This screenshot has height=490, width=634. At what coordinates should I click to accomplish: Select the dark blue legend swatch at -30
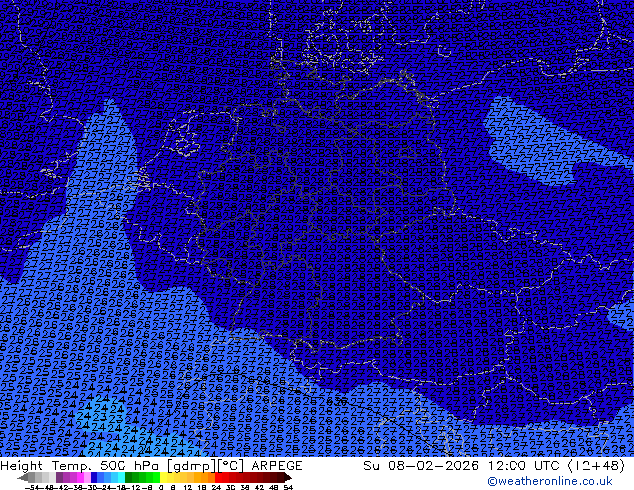click(x=94, y=477)
